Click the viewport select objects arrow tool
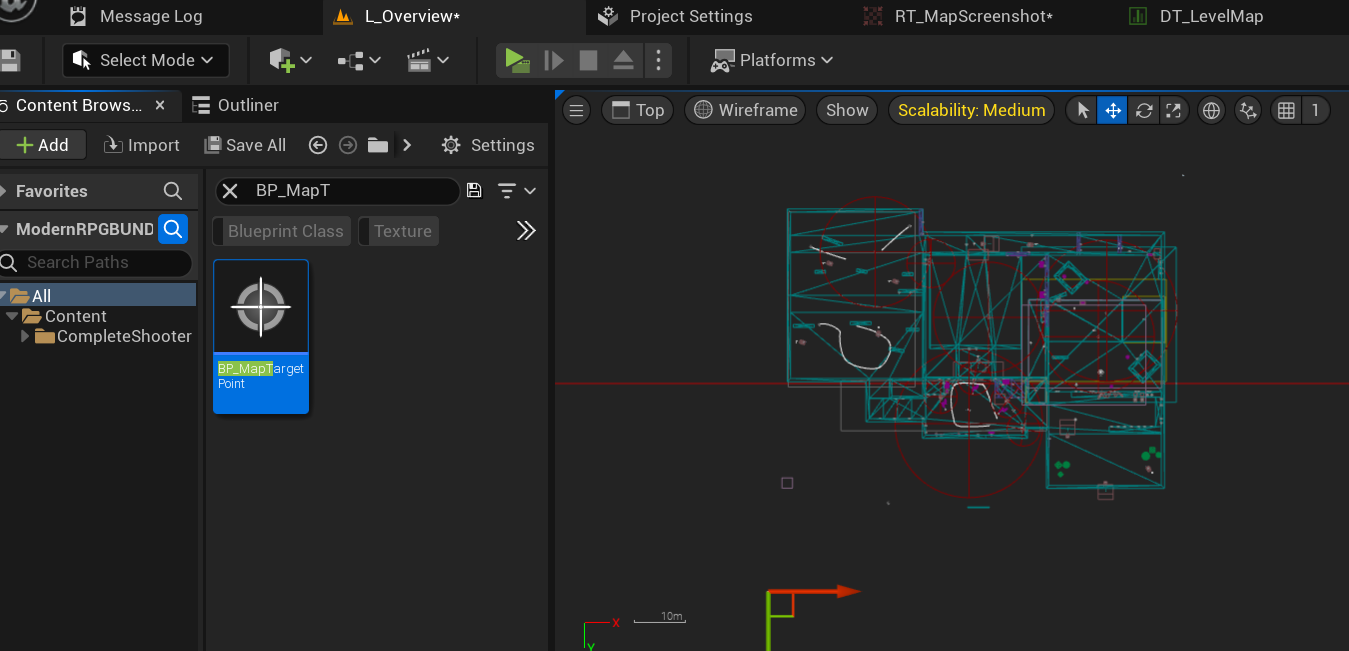1349x651 pixels. 1082,110
